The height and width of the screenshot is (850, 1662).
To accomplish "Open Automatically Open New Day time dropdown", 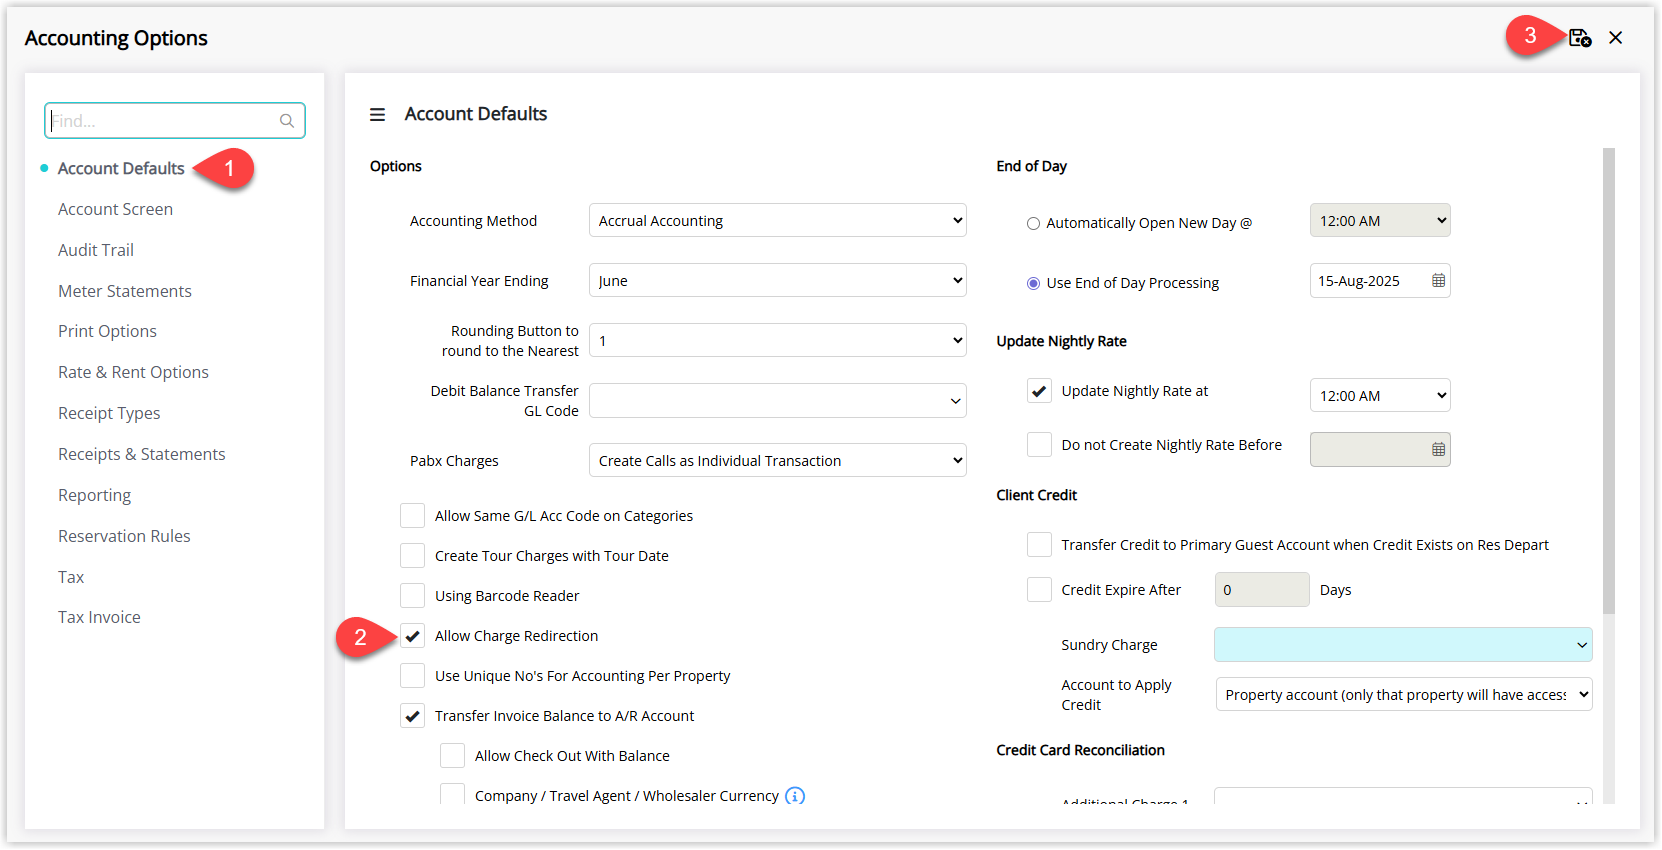I will [1380, 221].
